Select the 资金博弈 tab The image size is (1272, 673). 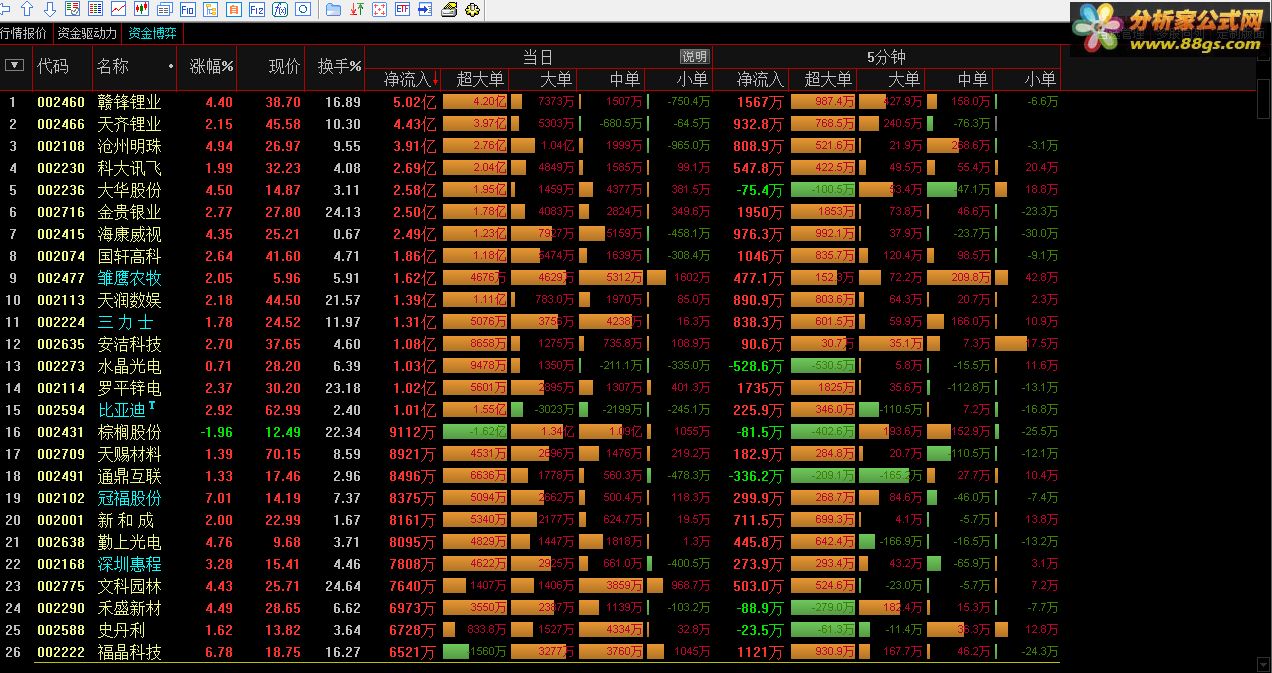[x=153, y=33]
